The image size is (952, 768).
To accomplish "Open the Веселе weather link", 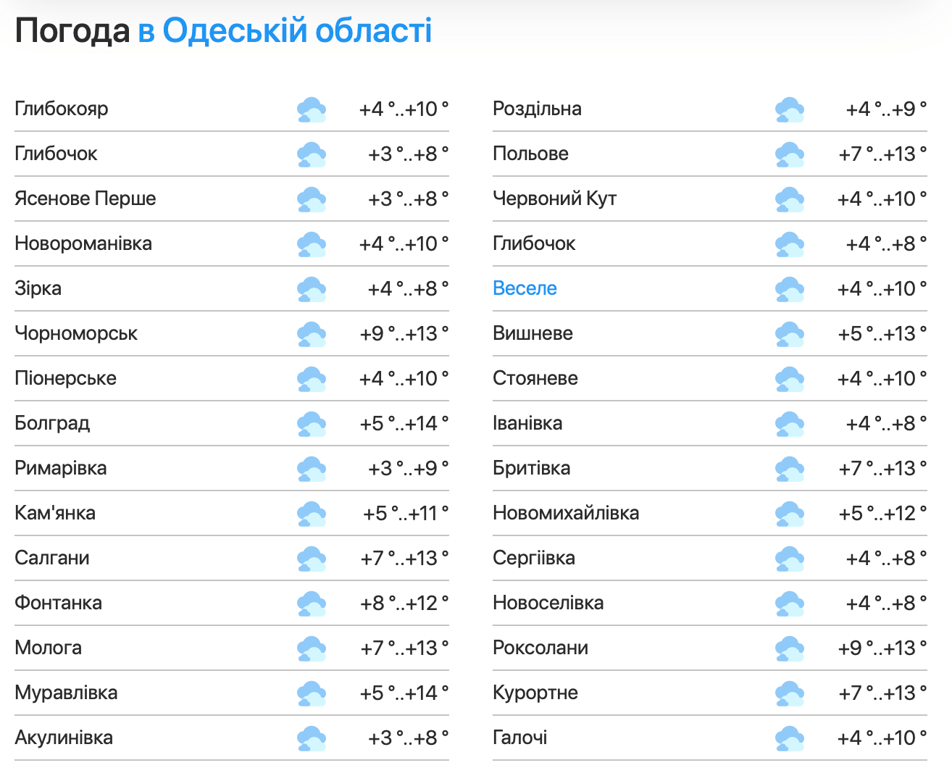I will click(524, 289).
